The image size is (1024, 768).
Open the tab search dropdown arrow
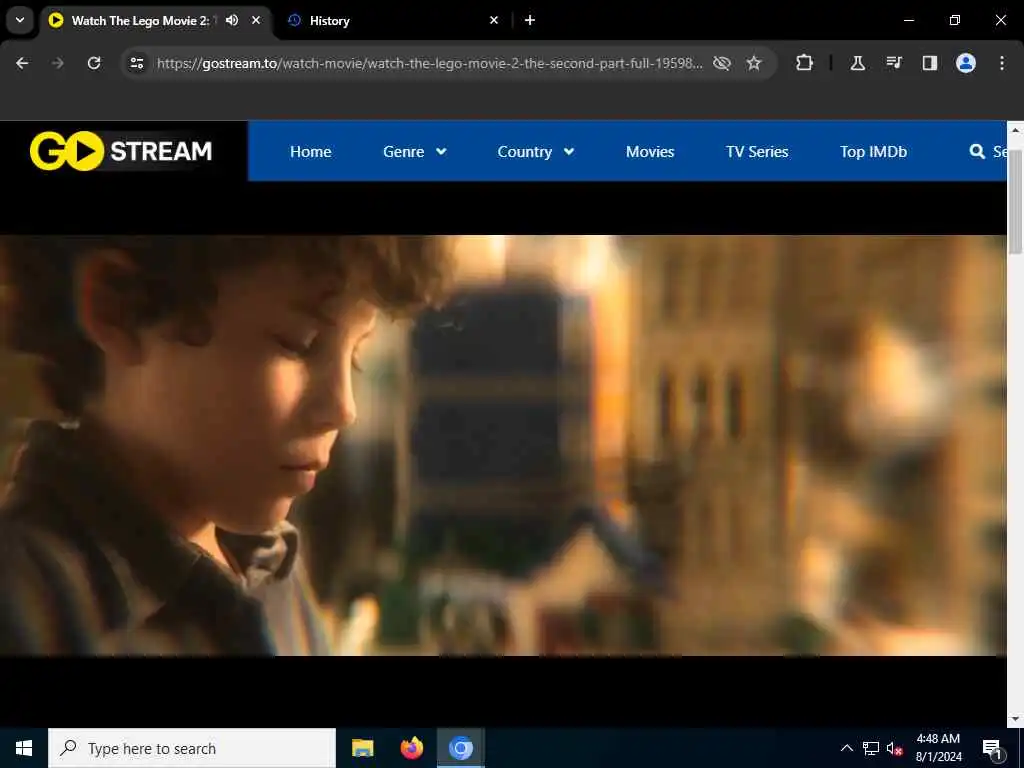20,20
